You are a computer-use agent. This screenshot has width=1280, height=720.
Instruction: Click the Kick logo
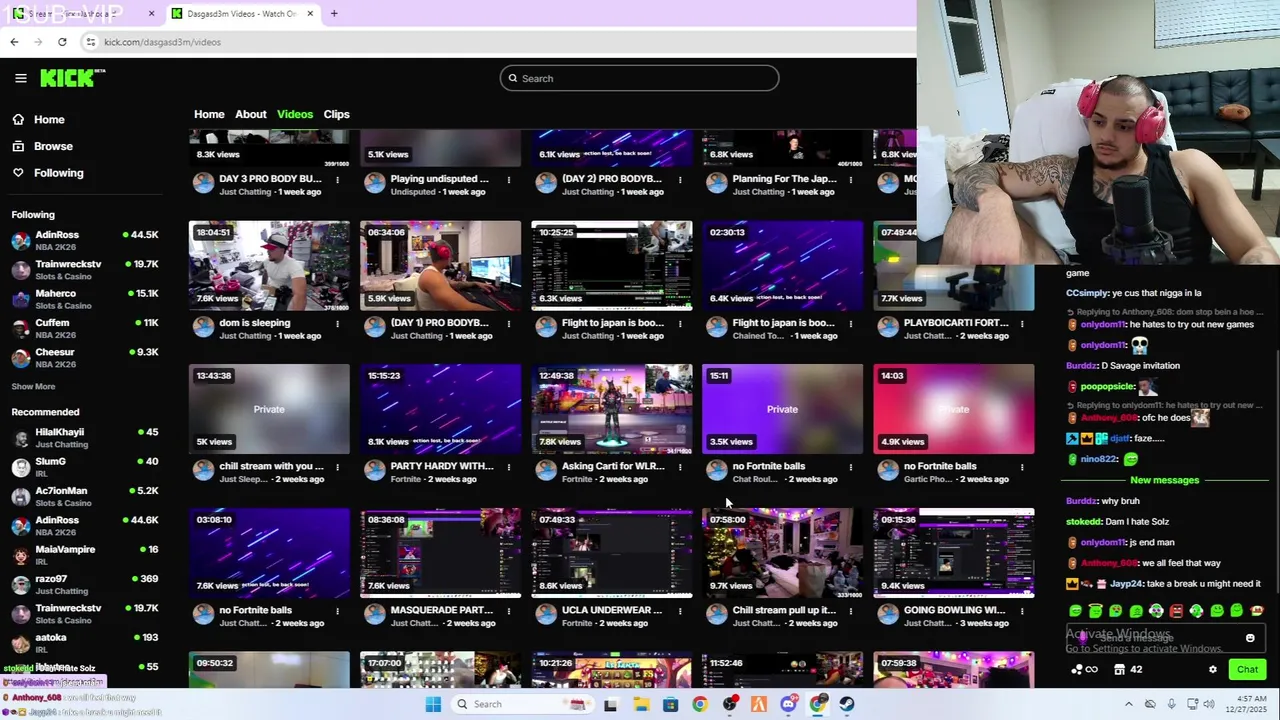(72, 78)
